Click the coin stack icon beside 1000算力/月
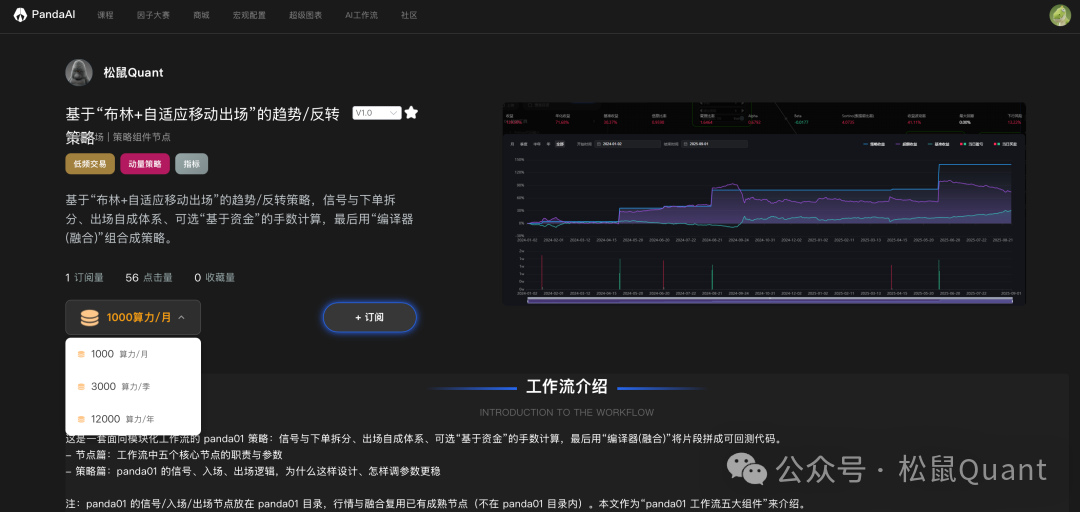 point(90,318)
